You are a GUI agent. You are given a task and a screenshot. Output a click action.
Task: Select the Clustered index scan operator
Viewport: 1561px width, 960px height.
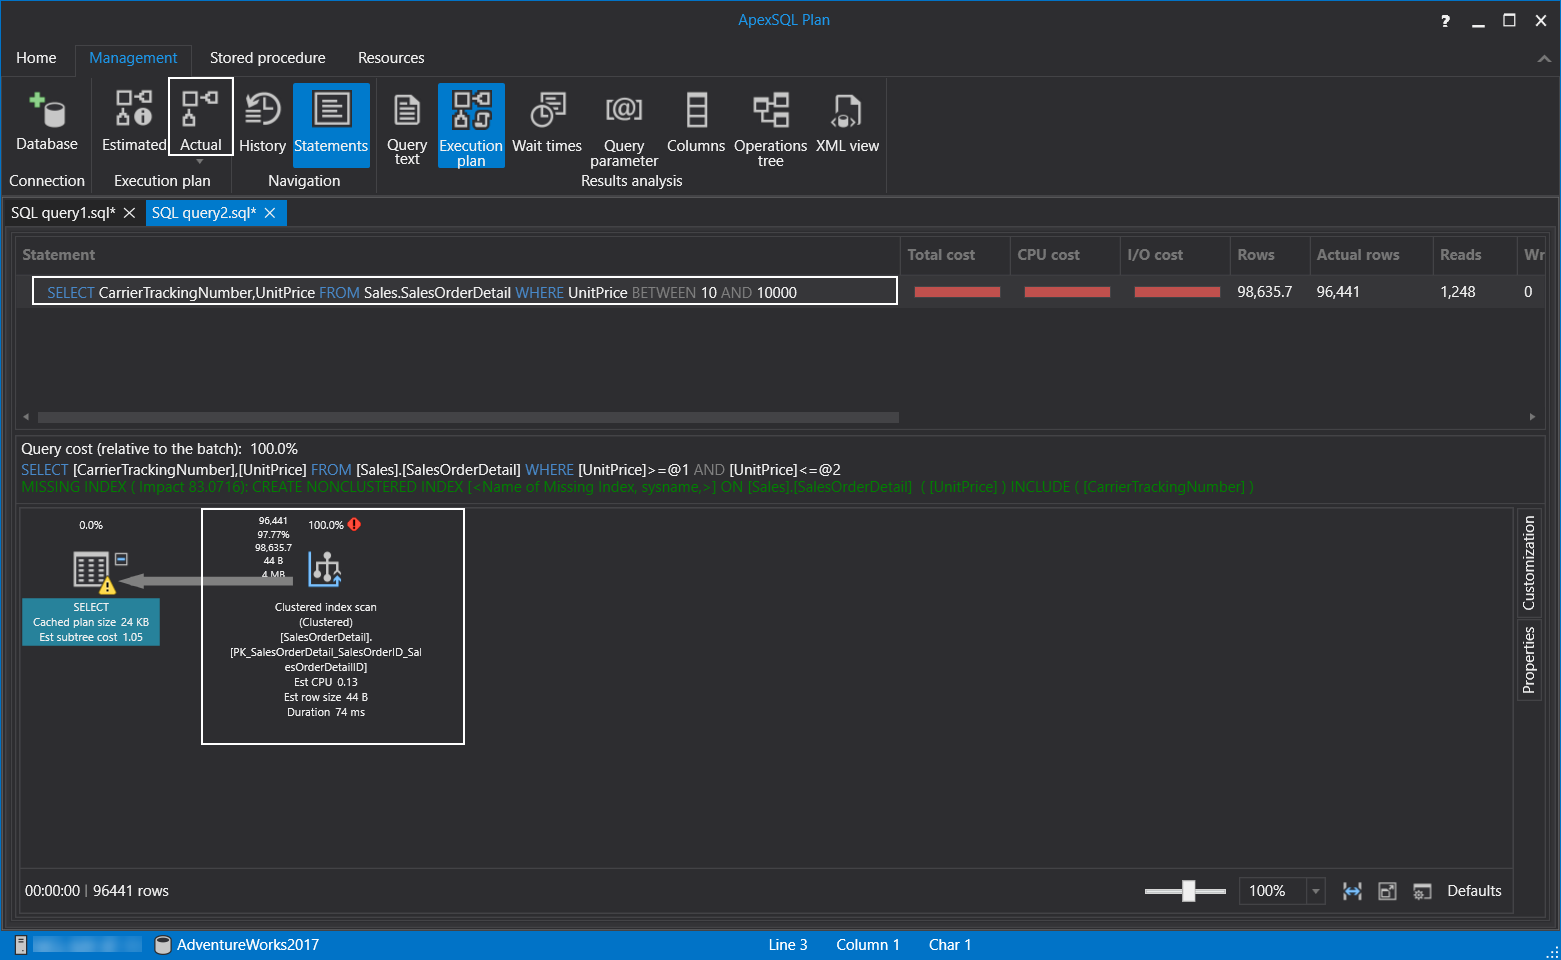326,570
